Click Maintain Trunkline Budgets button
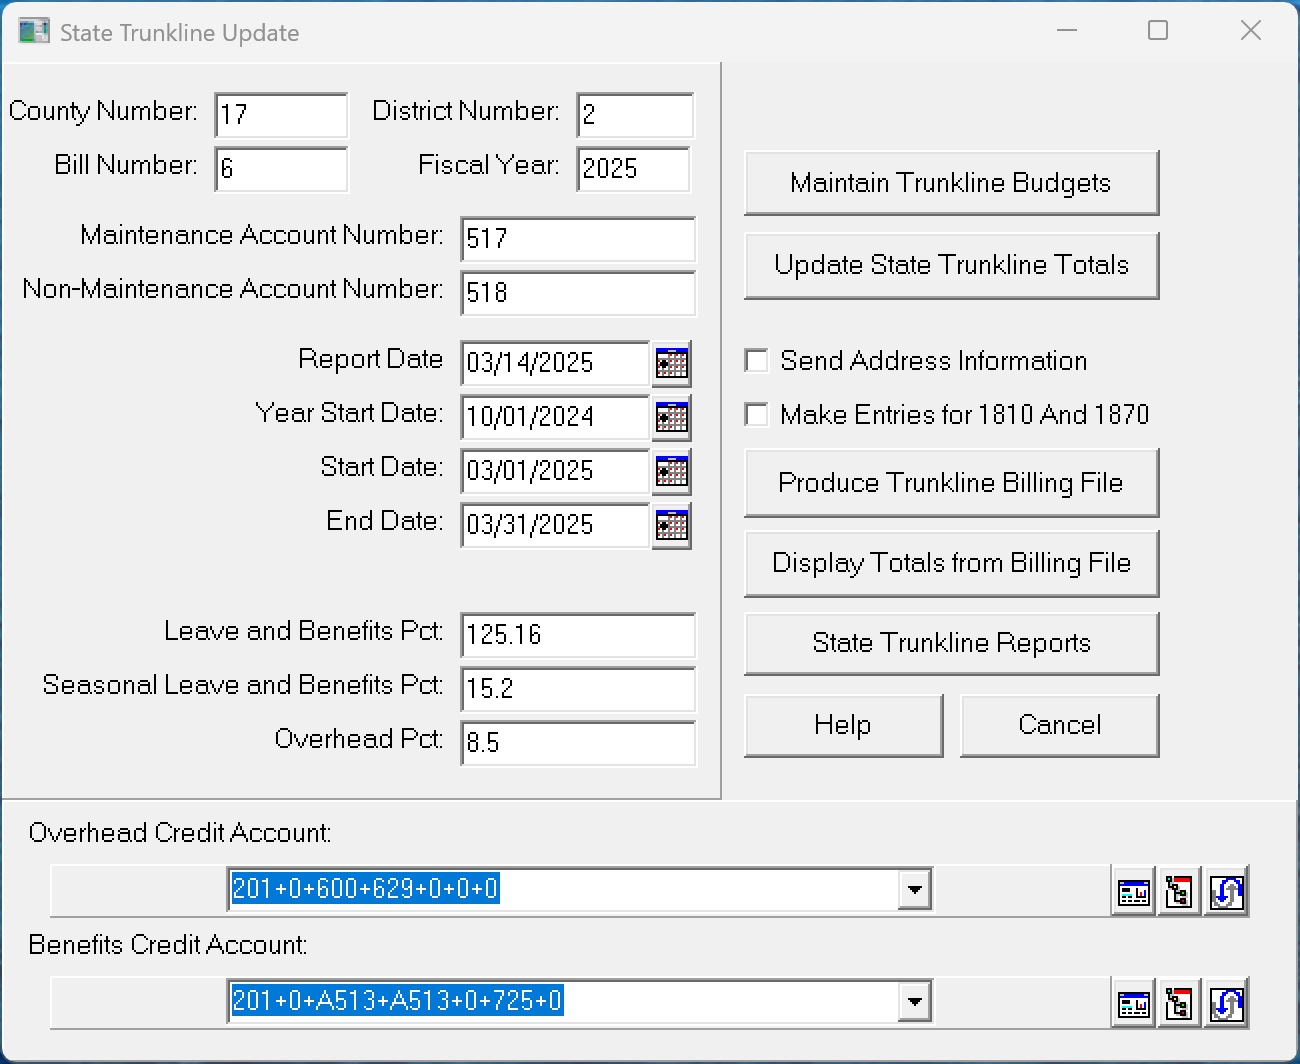Image resolution: width=1300 pixels, height=1064 pixels. pos(951,183)
